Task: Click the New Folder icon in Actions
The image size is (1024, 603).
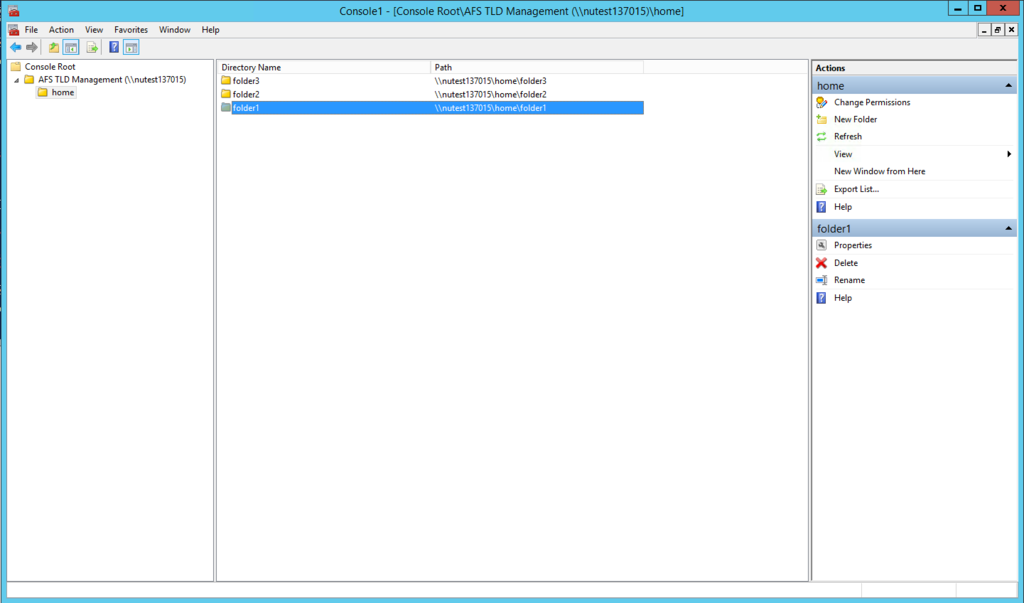Action: (822, 119)
